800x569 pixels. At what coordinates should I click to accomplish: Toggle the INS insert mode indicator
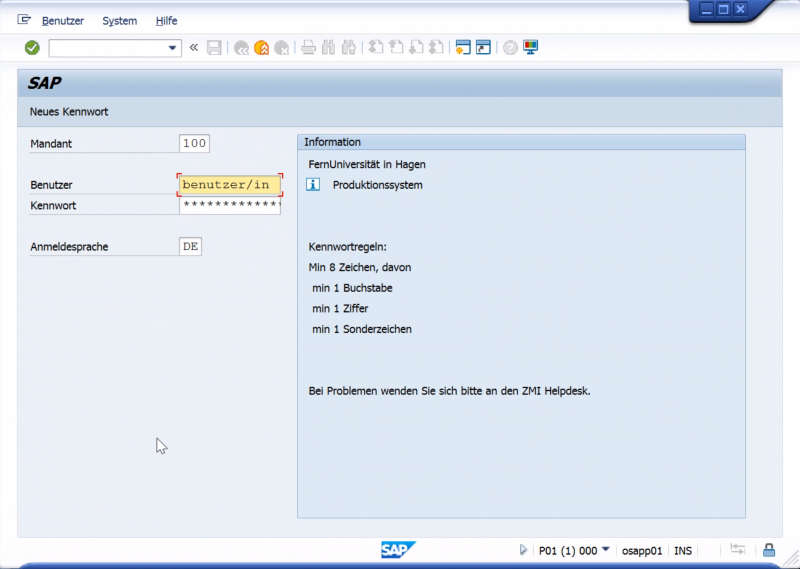pyautogui.click(x=683, y=551)
